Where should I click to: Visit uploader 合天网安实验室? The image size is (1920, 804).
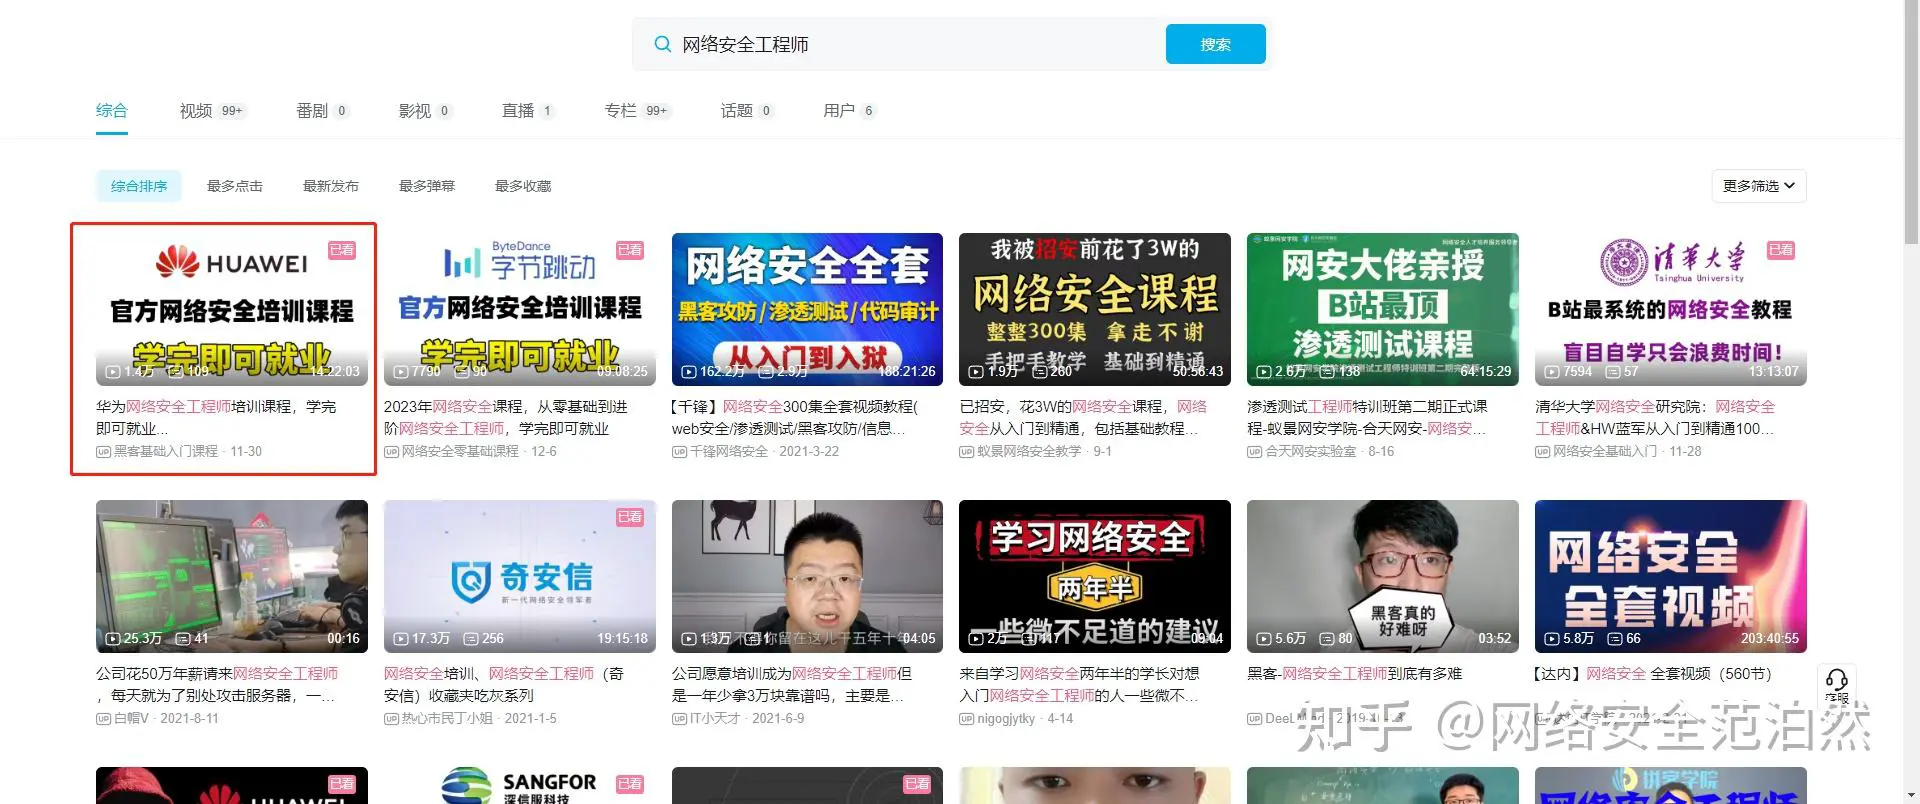coord(1311,452)
